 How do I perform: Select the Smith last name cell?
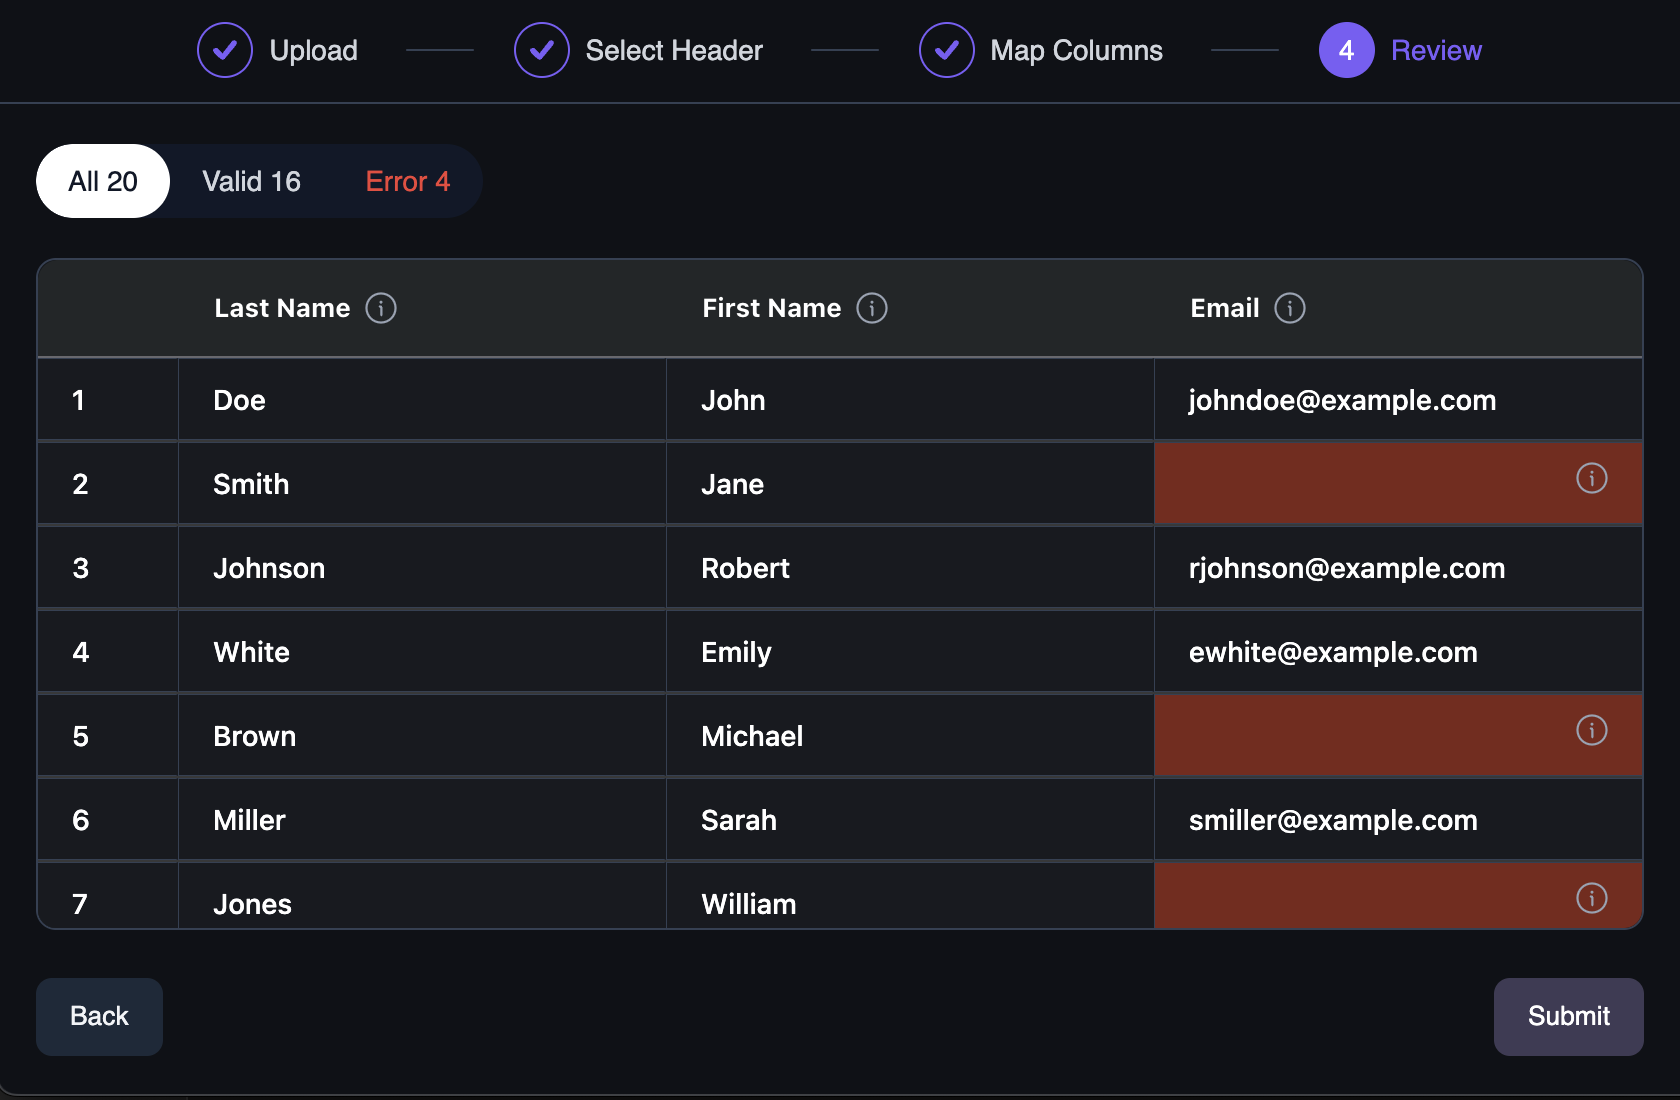(x=422, y=484)
